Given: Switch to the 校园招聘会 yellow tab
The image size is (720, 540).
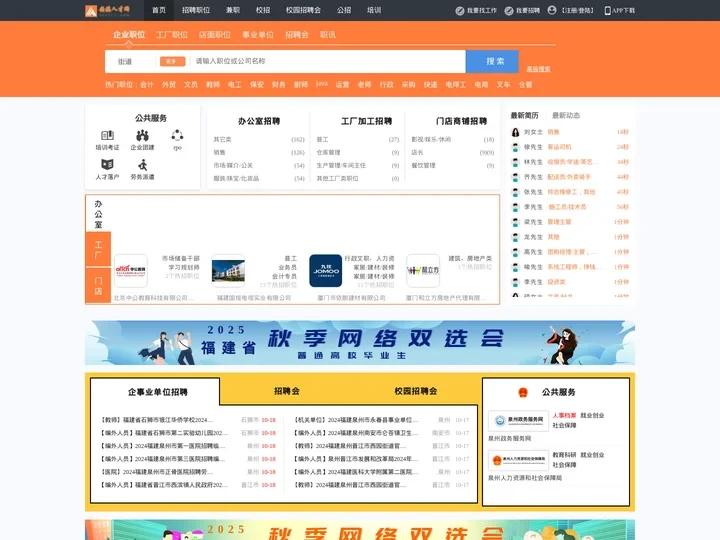Looking at the screenshot, I should click(x=416, y=391).
